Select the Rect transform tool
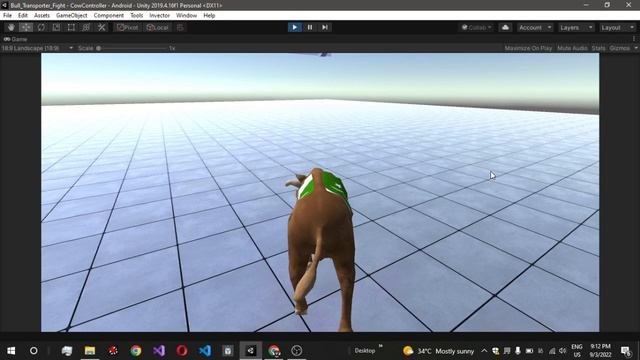 (71, 27)
